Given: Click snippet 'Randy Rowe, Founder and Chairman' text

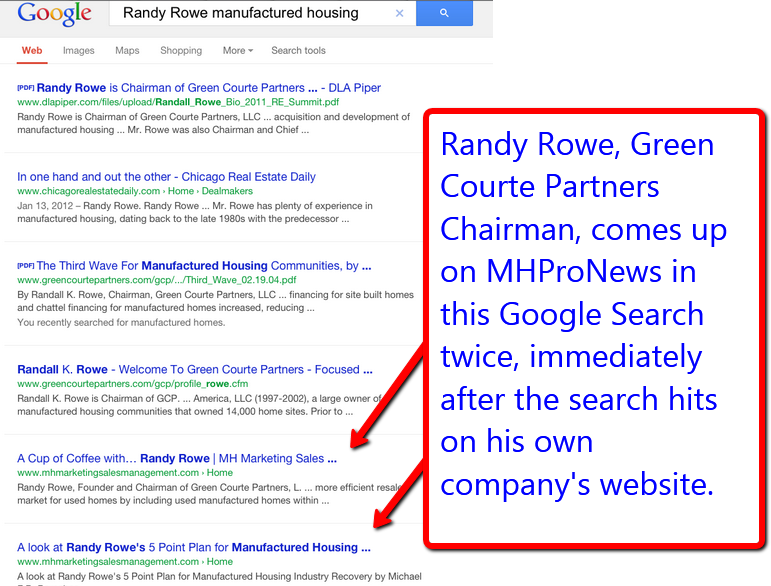Looking at the screenshot, I should pyautogui.click(x=209, y=494).
